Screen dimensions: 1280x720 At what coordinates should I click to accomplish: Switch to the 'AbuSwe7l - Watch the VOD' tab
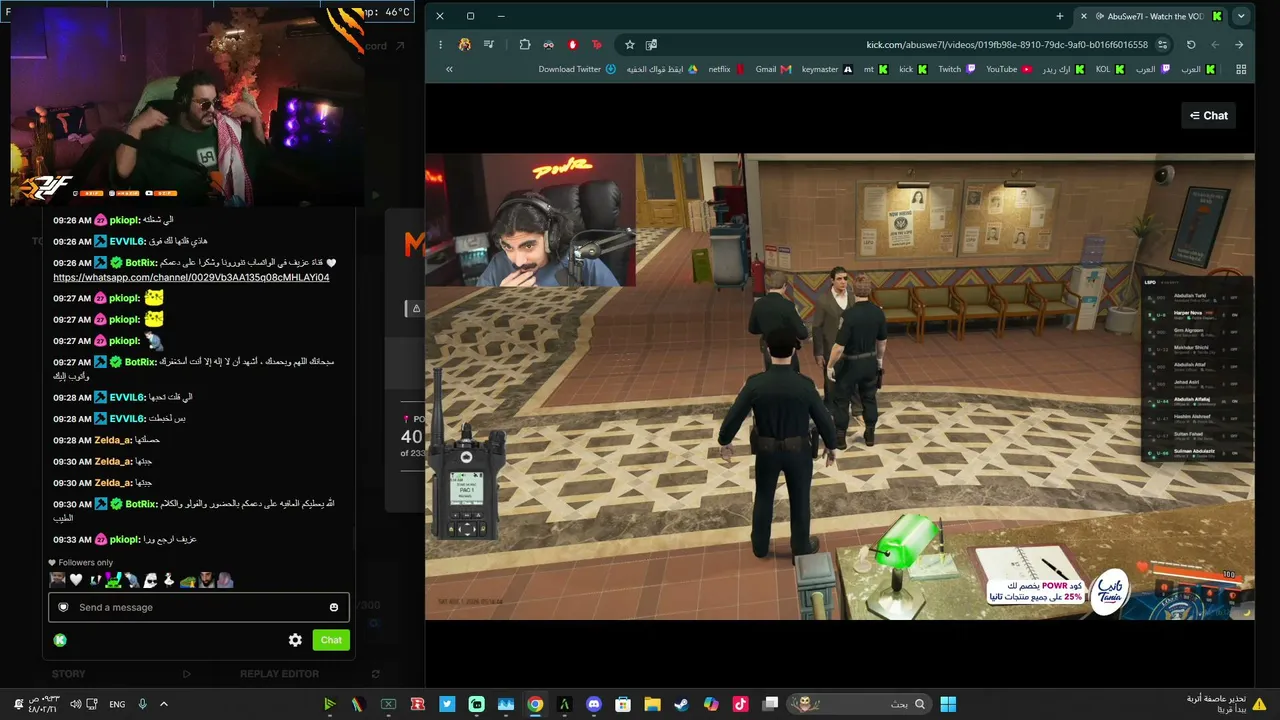[x=1151, y=16]
